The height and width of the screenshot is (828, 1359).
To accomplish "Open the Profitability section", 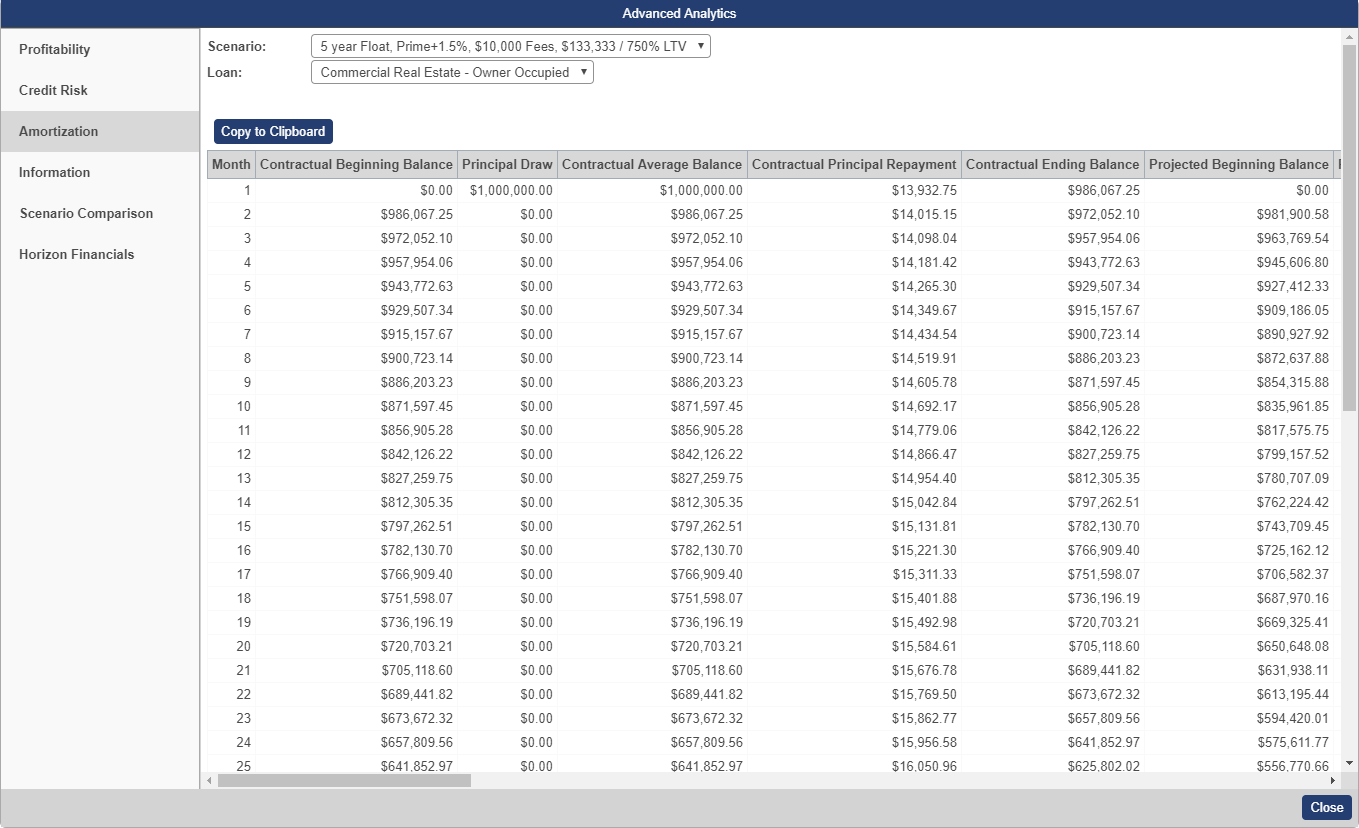I will pyautogui.click(x=100, y=49).
